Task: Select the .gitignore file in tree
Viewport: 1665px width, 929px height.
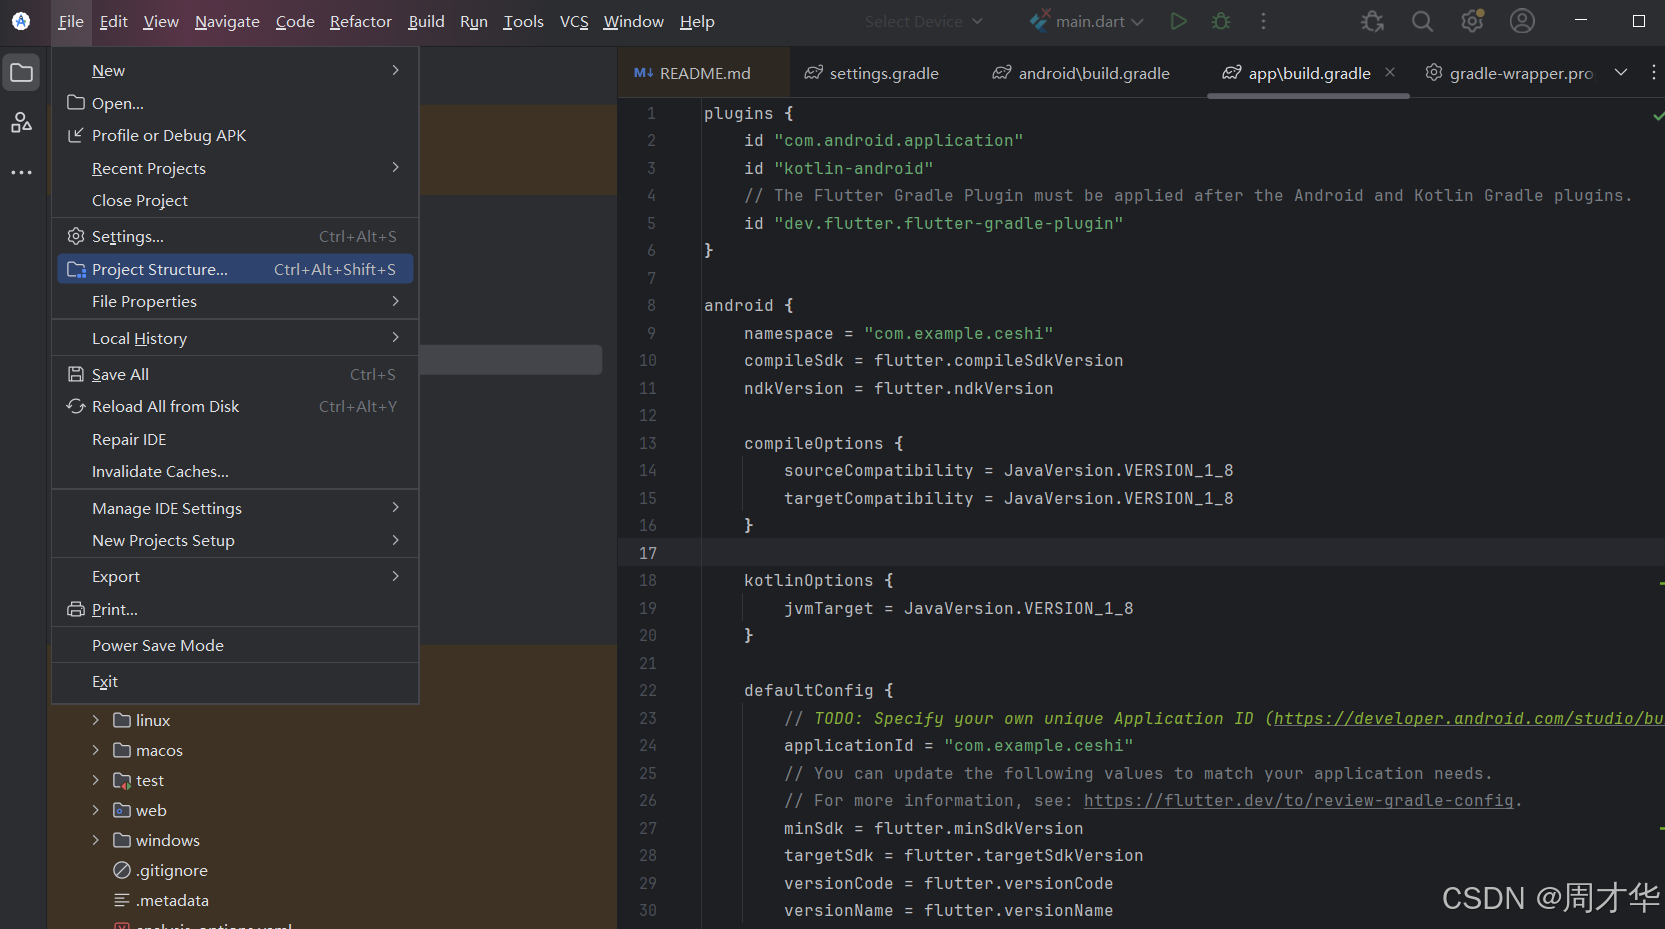Action: (171, 870)
